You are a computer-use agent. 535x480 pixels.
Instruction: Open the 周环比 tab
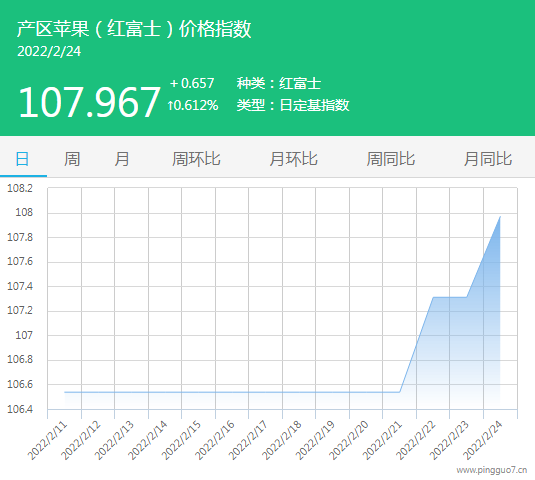(x=196, y=159)
